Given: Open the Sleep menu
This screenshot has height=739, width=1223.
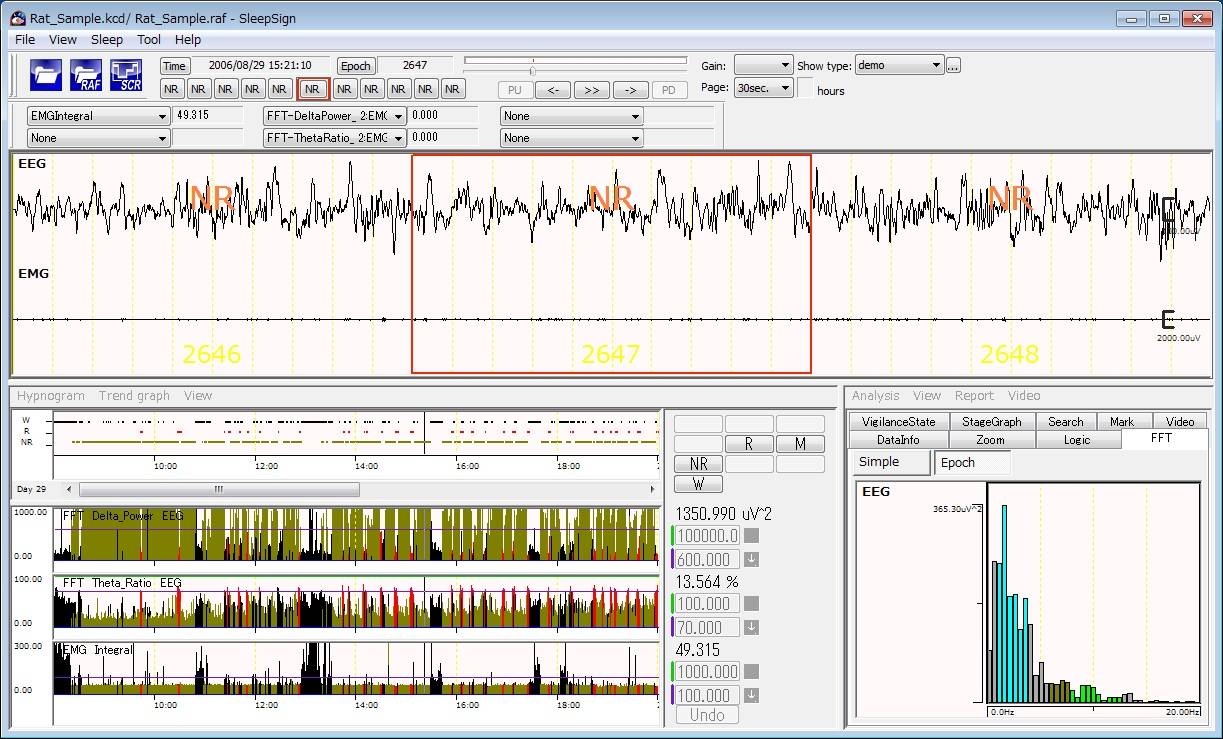Looking at the screenshot, I should tap(107, 40).
